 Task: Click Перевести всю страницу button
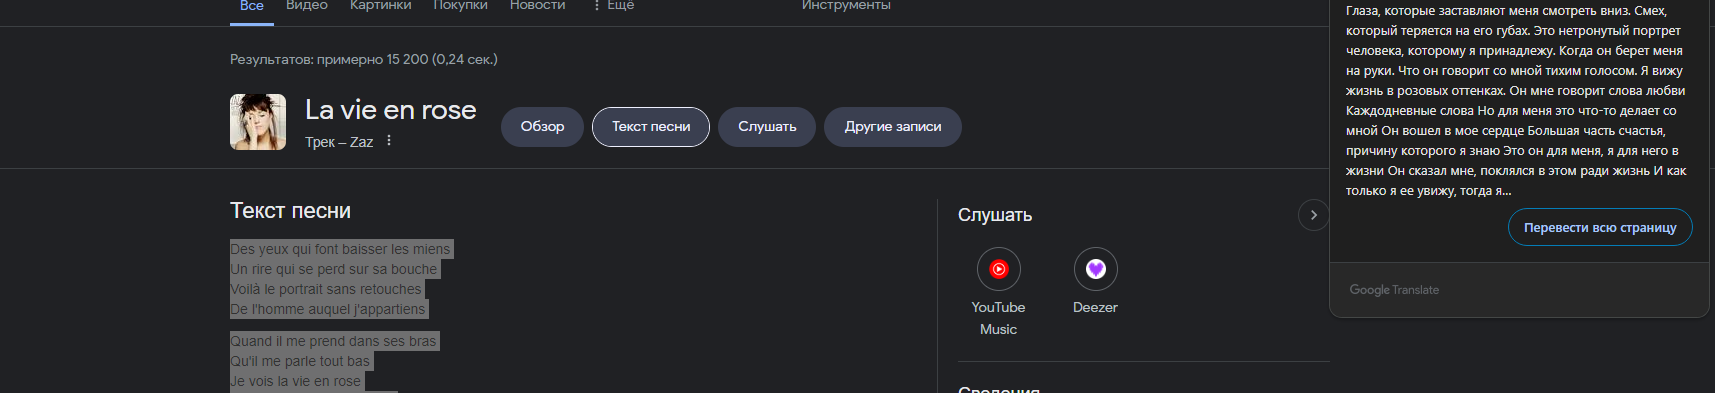(x=1600, y=227)
